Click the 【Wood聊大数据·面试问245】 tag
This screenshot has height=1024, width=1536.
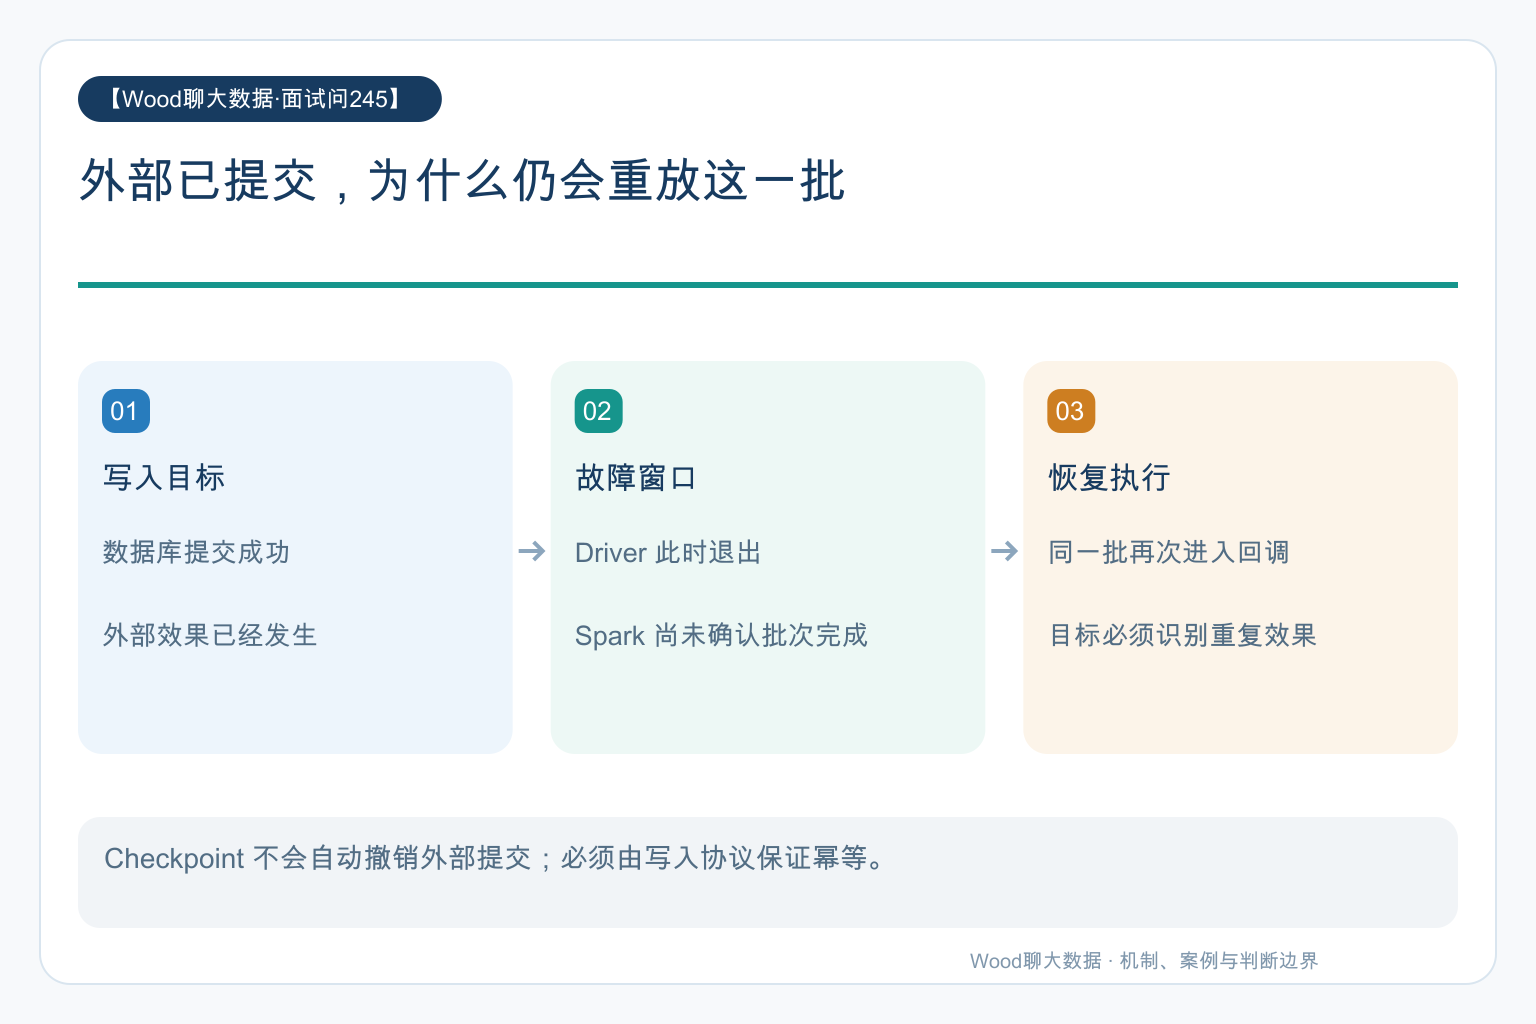coord(260,99)
